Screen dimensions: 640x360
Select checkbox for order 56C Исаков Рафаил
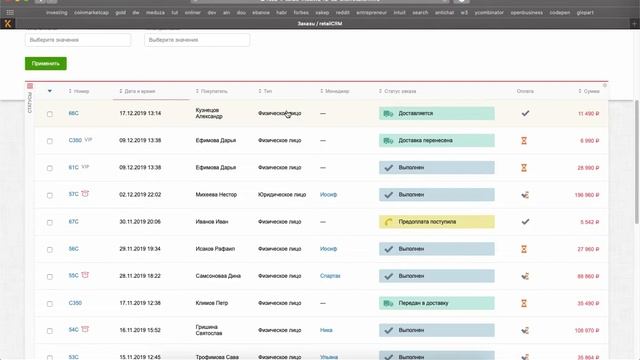click(x=50, y=249)
